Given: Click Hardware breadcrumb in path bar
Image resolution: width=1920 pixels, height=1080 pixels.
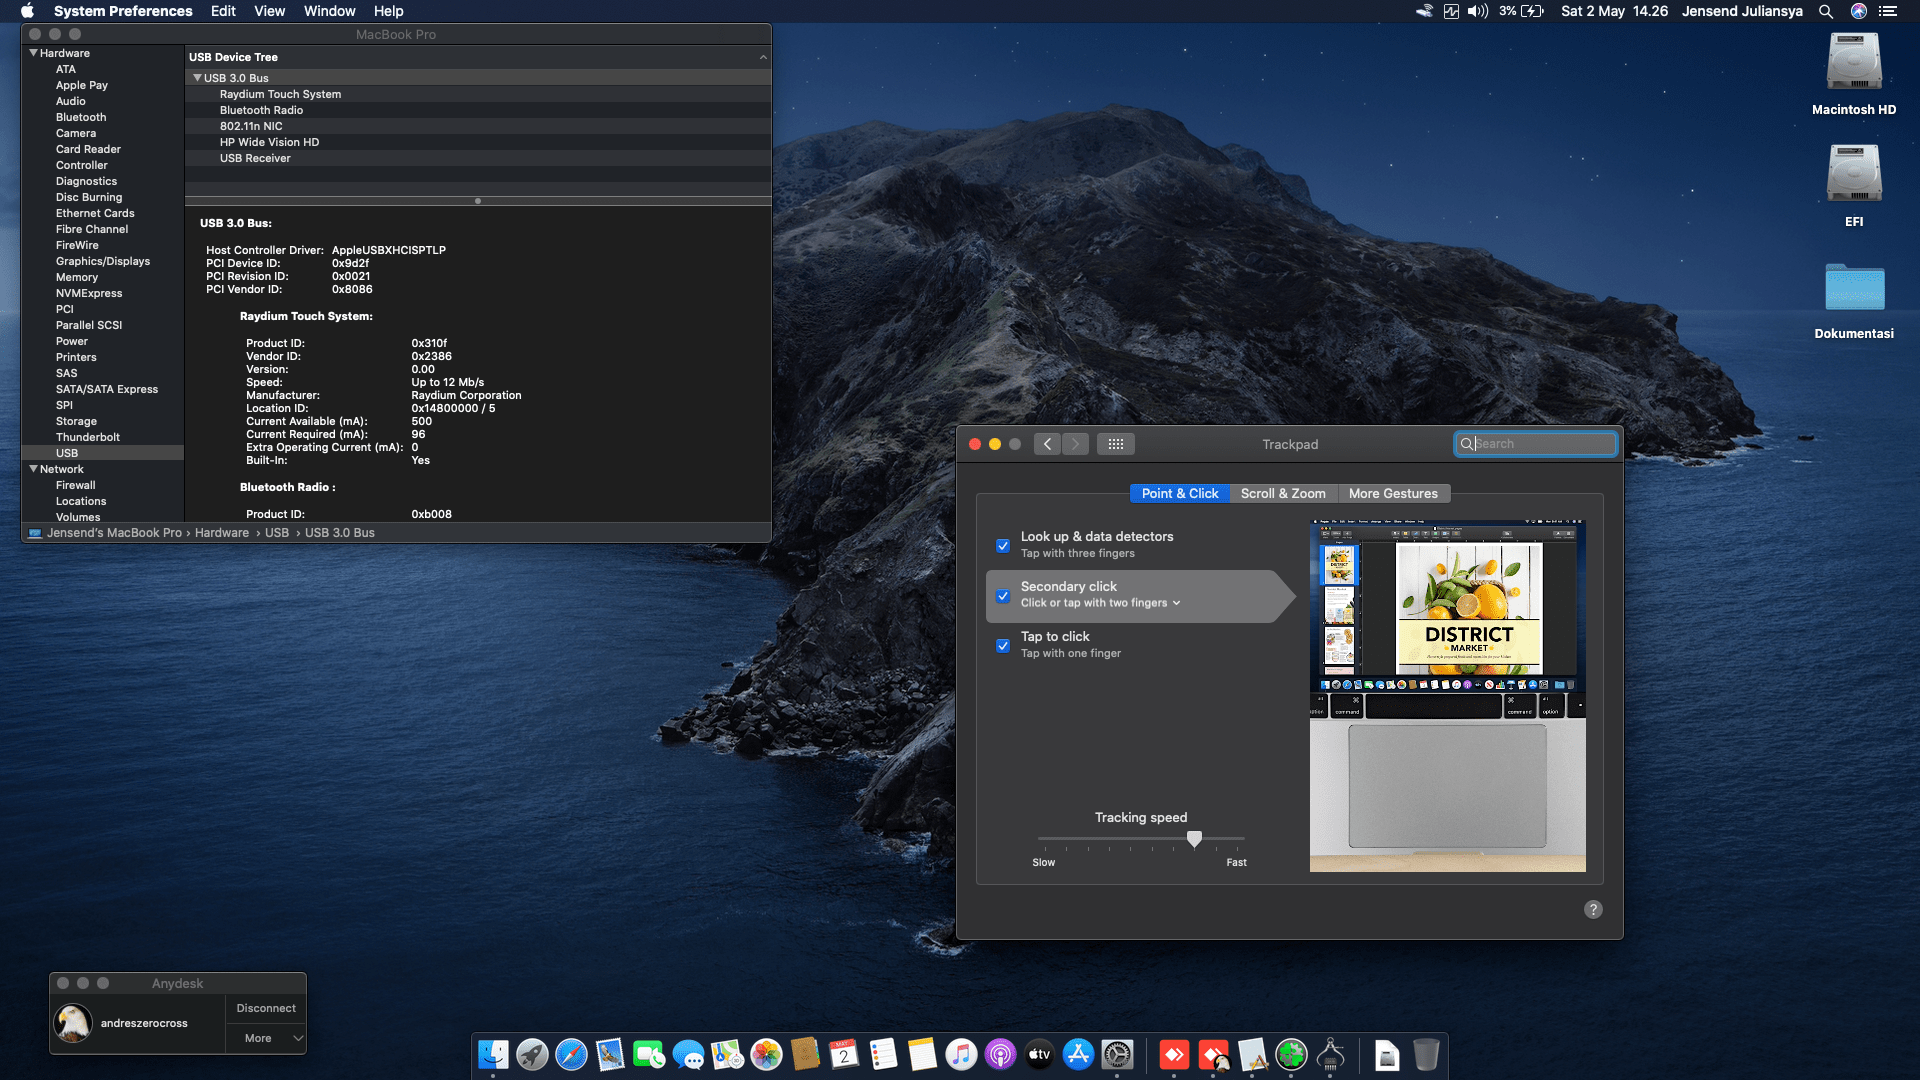Looking at the screenshot, I should 222,533.
